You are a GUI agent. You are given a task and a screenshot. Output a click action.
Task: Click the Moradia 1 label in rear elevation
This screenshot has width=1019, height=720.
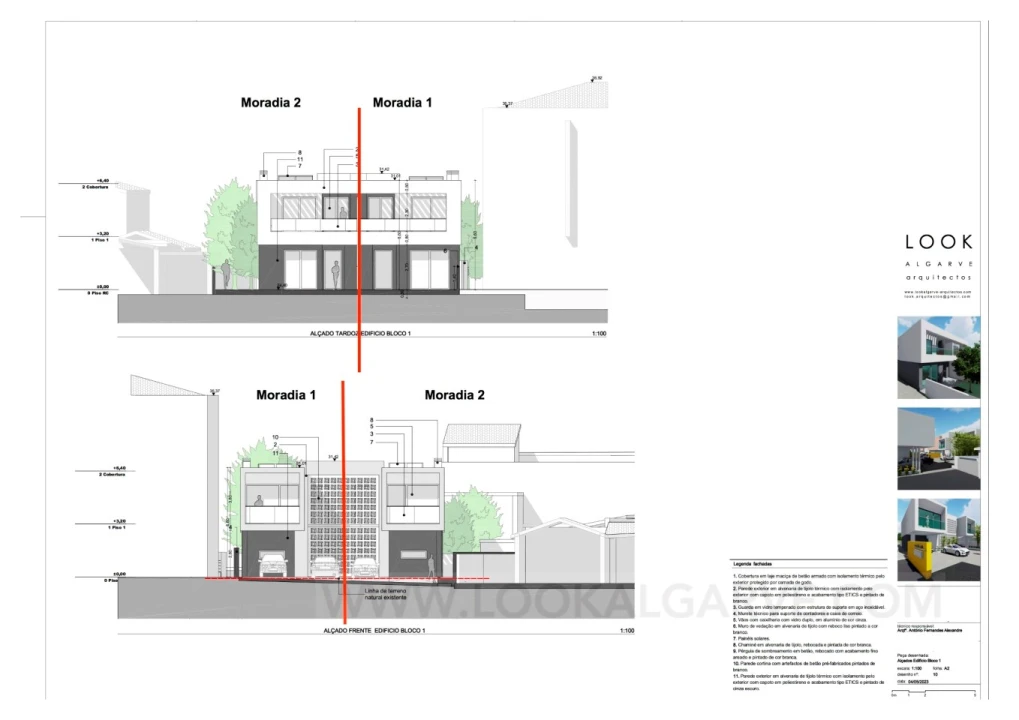point(402,102)
